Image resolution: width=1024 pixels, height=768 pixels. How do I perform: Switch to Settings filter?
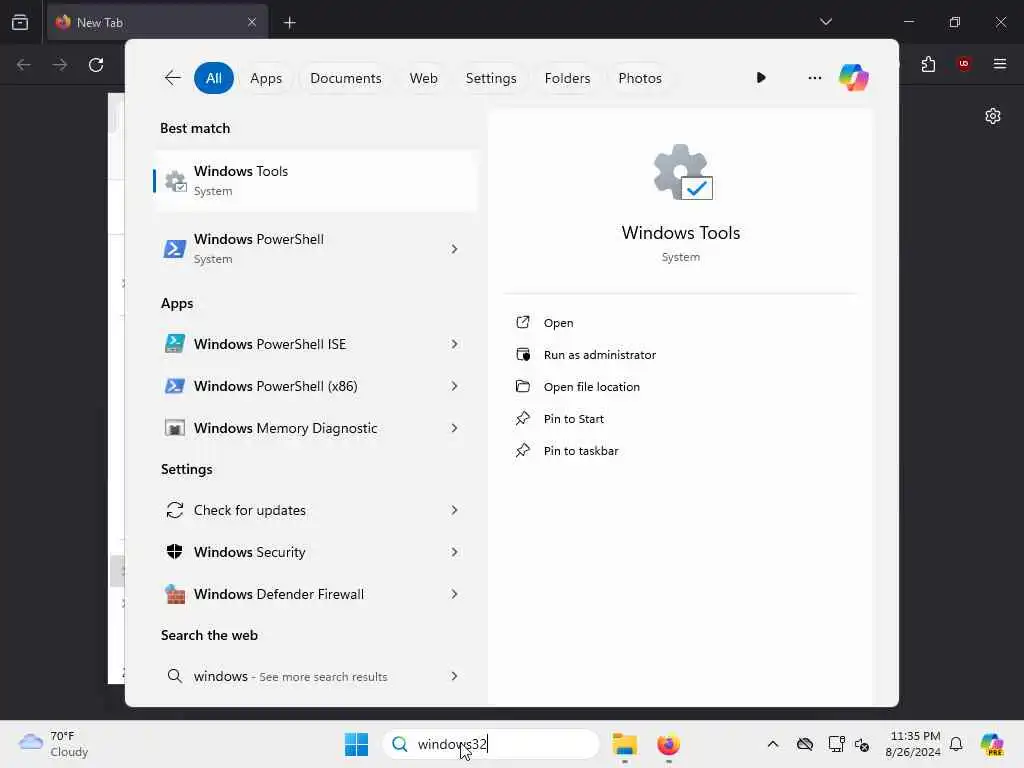tap(491, 78)
